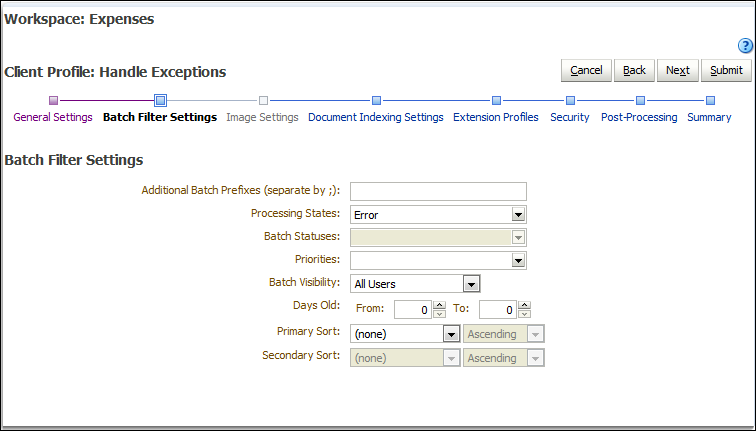This screenshot has height=431, width=756.
Task: Click the Image Settings step label
Action: click(262, 117)
